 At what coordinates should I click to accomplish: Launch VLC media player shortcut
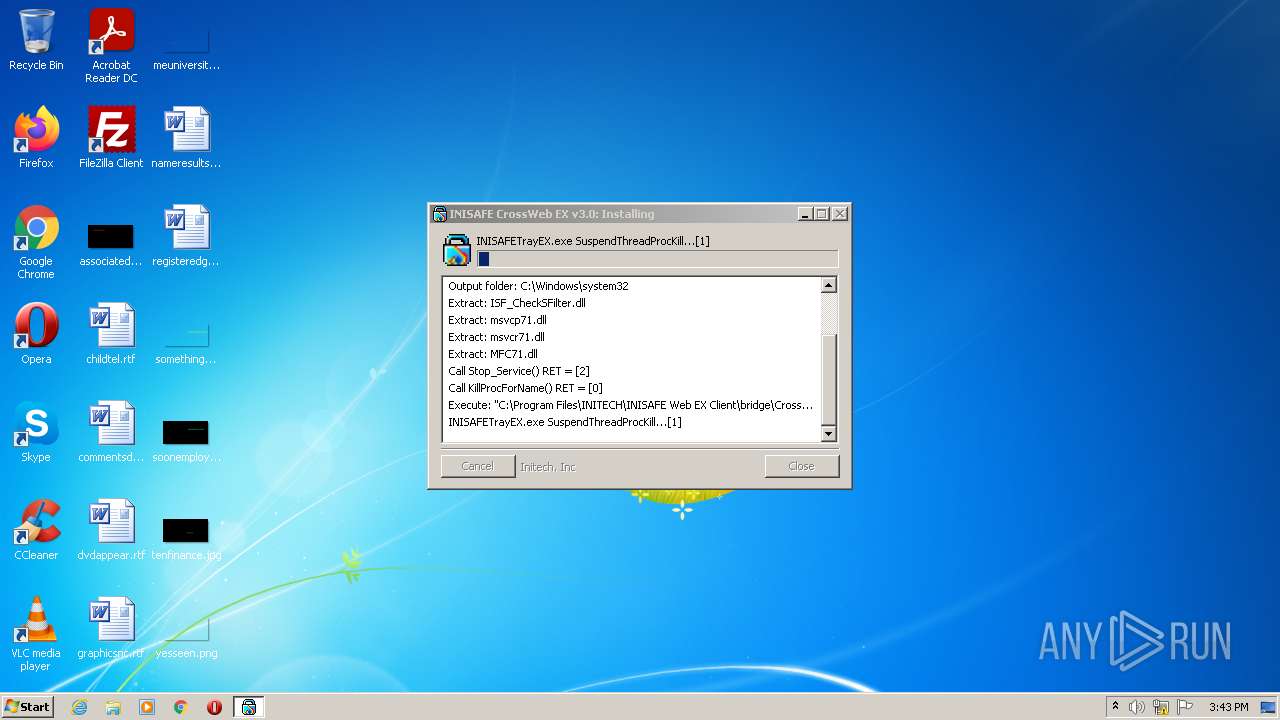click(36, 634)
